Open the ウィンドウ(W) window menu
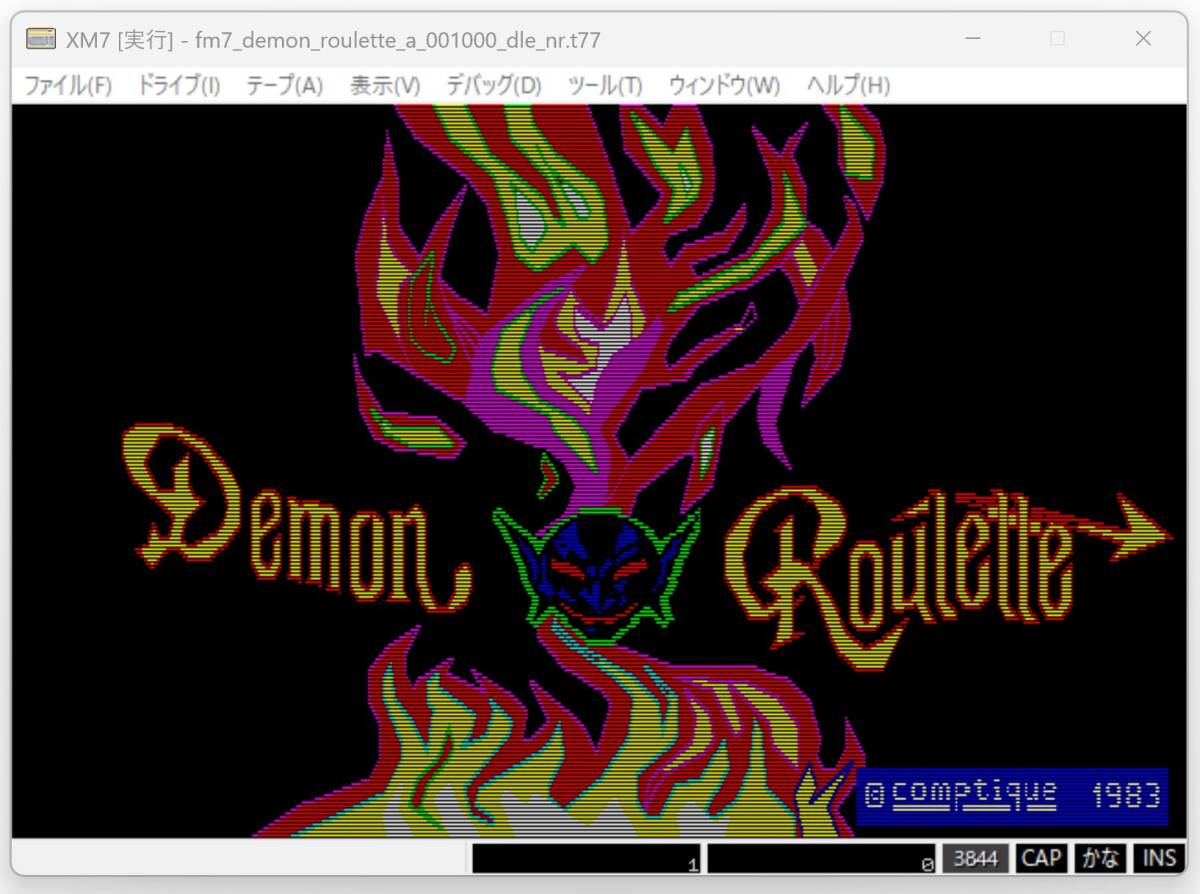 (x=724, y=86)
